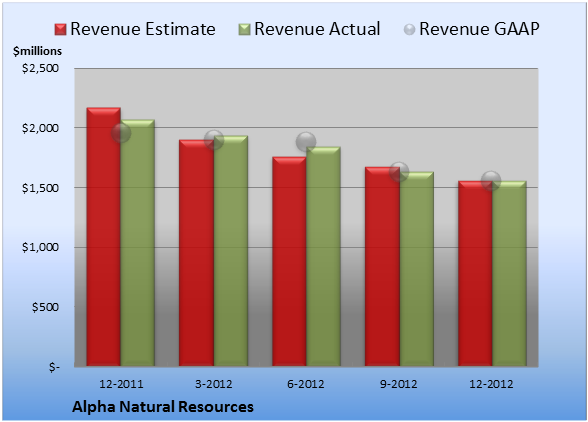Select the green actual bar for 3-2012
Image resolution: width=588 pixels, height=422 pixels.
[x=231, y=251]
